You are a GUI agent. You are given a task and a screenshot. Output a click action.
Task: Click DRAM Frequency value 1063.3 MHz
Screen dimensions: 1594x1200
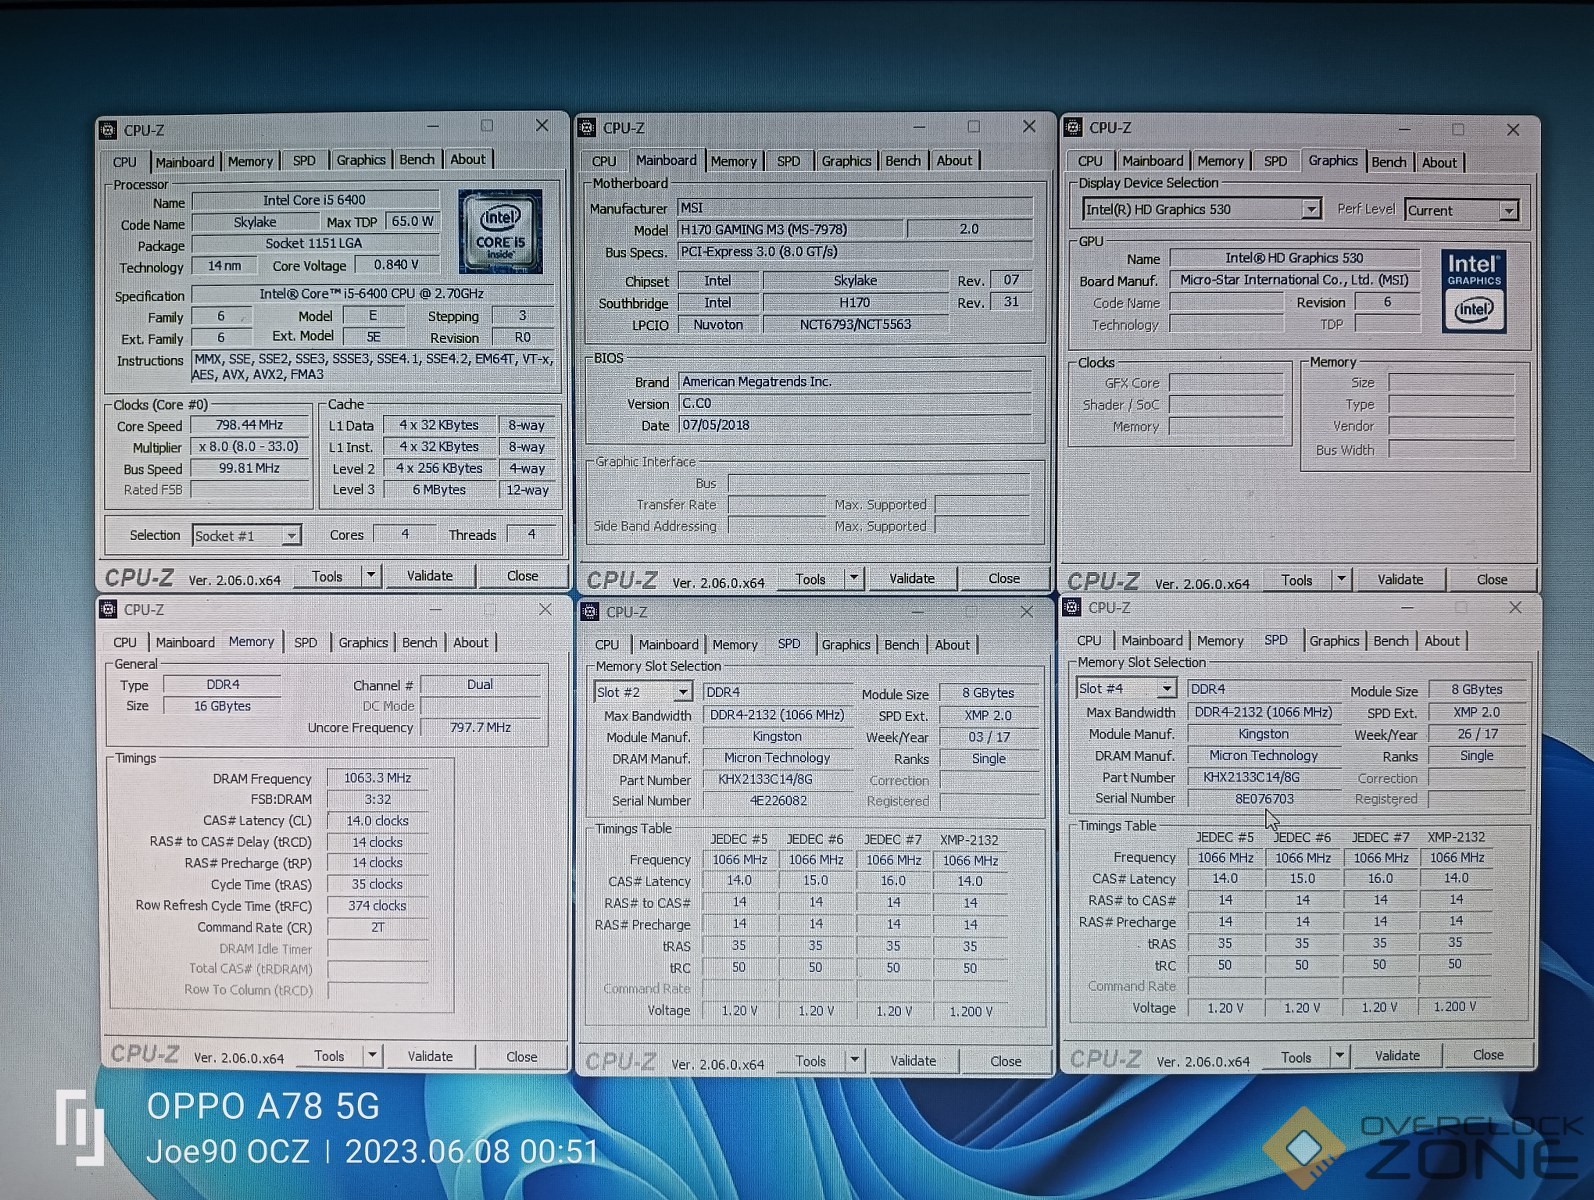coord(377,778)
